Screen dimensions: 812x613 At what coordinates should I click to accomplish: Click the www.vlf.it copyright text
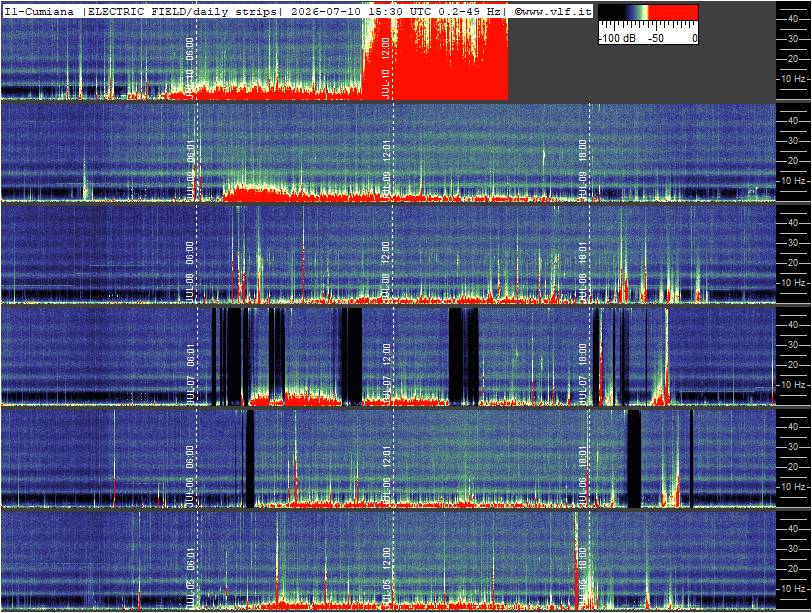[x=553, y=11]
